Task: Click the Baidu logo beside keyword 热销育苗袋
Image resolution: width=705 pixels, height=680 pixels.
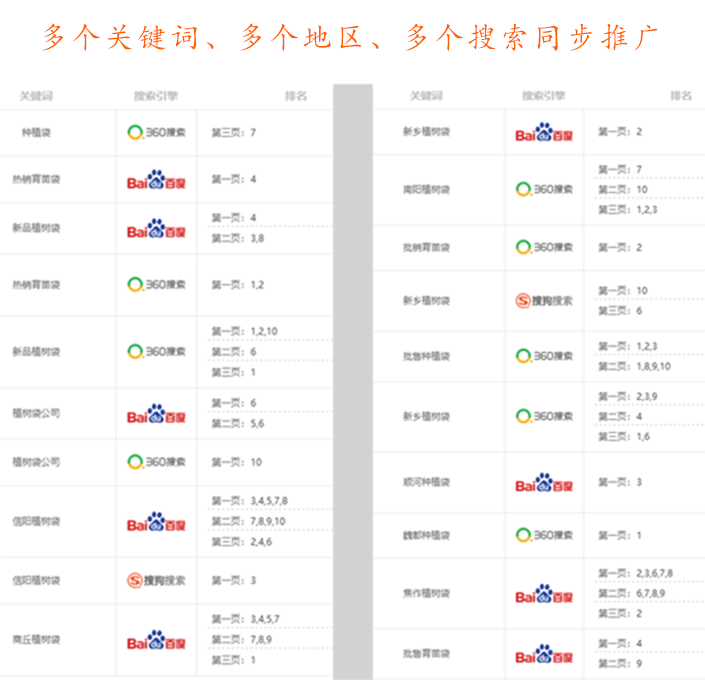Action: click(156, 180)
